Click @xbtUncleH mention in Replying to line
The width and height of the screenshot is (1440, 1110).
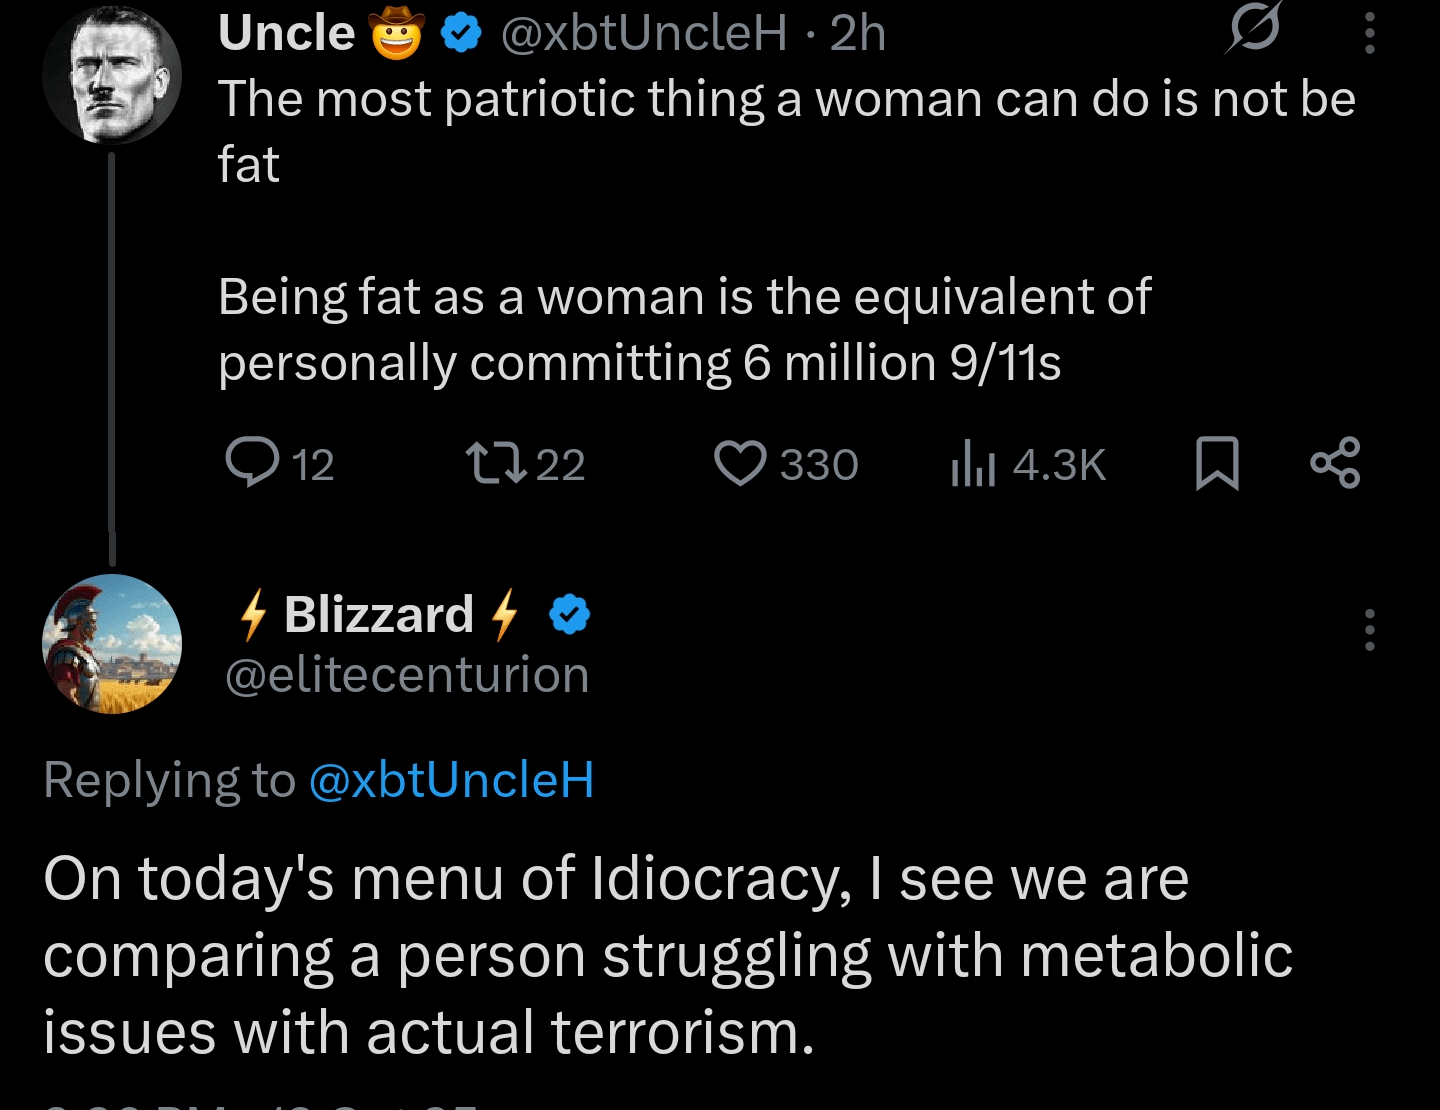pos(451,780)
